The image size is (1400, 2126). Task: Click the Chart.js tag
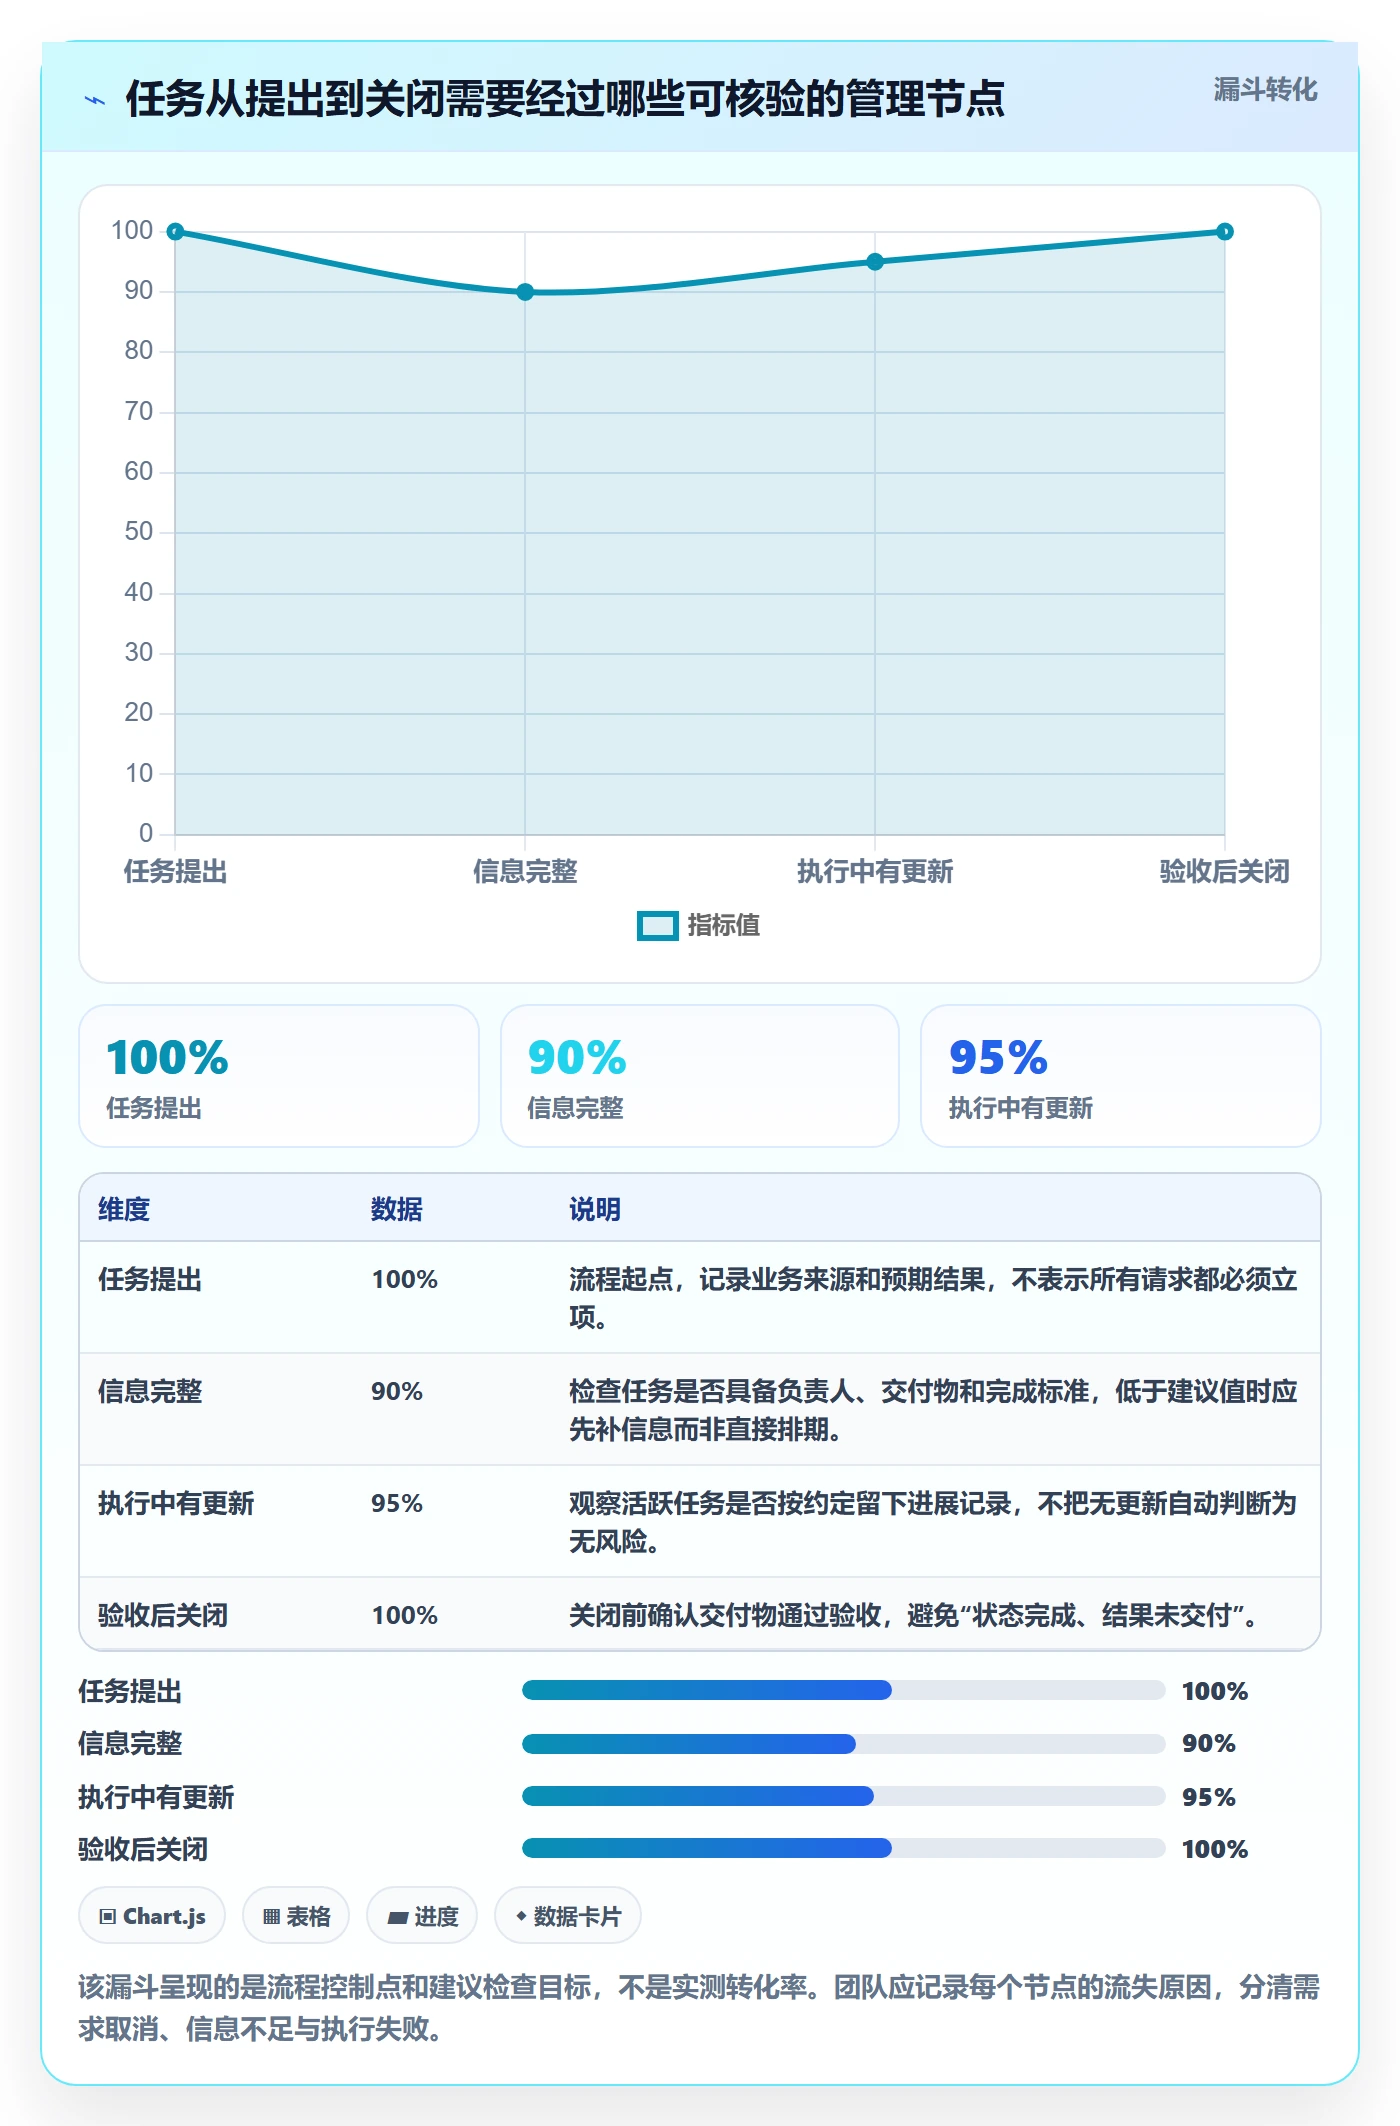[x=152, y=1916]
